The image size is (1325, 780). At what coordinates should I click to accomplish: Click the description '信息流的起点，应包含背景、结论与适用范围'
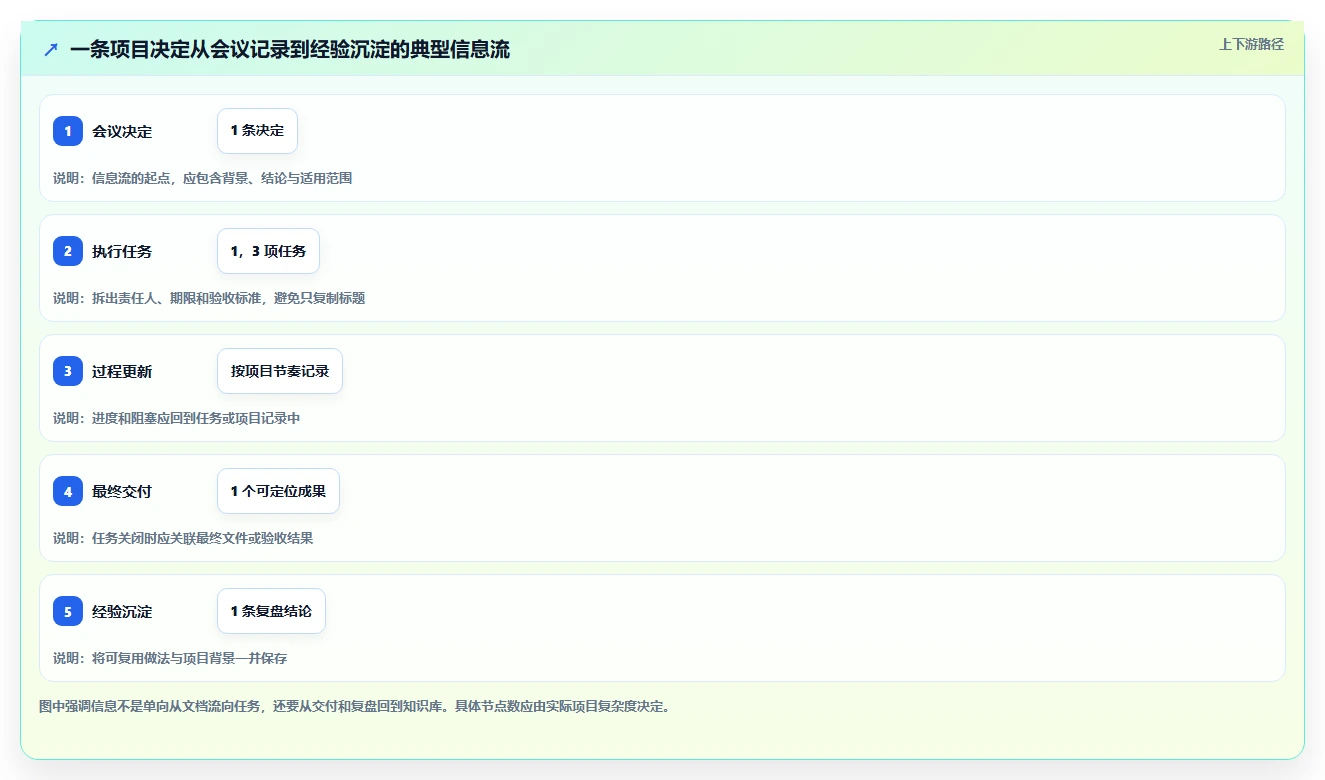222,178
